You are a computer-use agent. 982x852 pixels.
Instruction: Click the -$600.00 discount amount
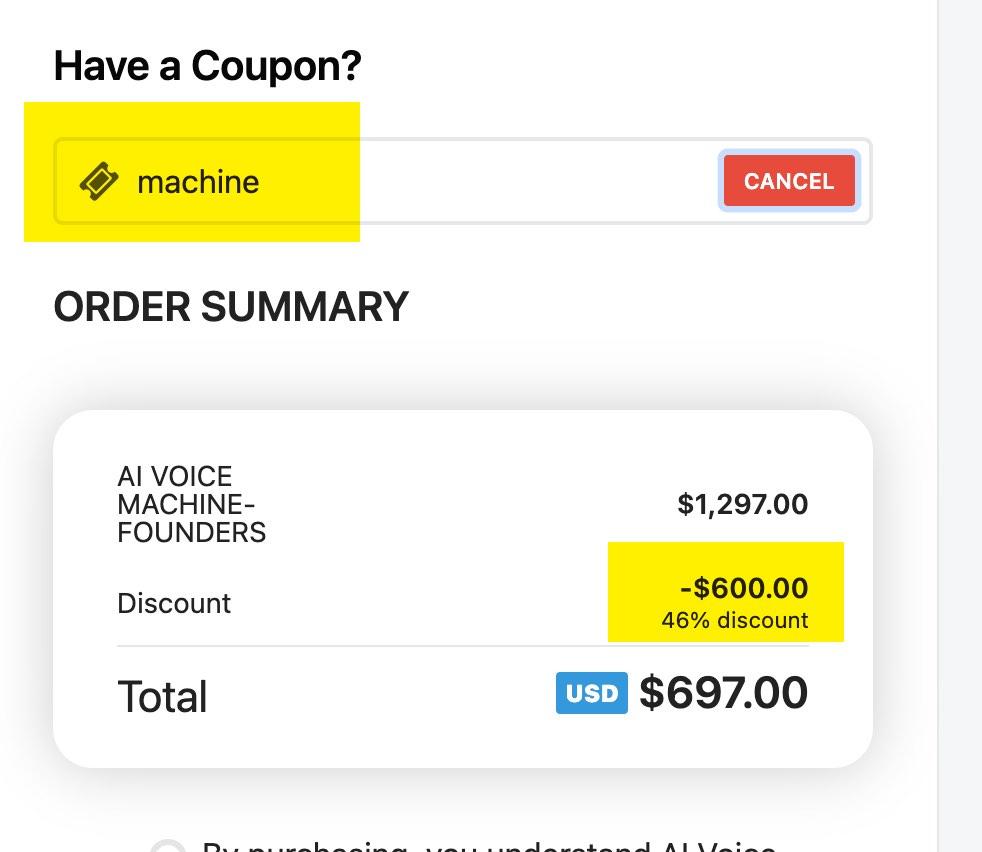(744, 588)
